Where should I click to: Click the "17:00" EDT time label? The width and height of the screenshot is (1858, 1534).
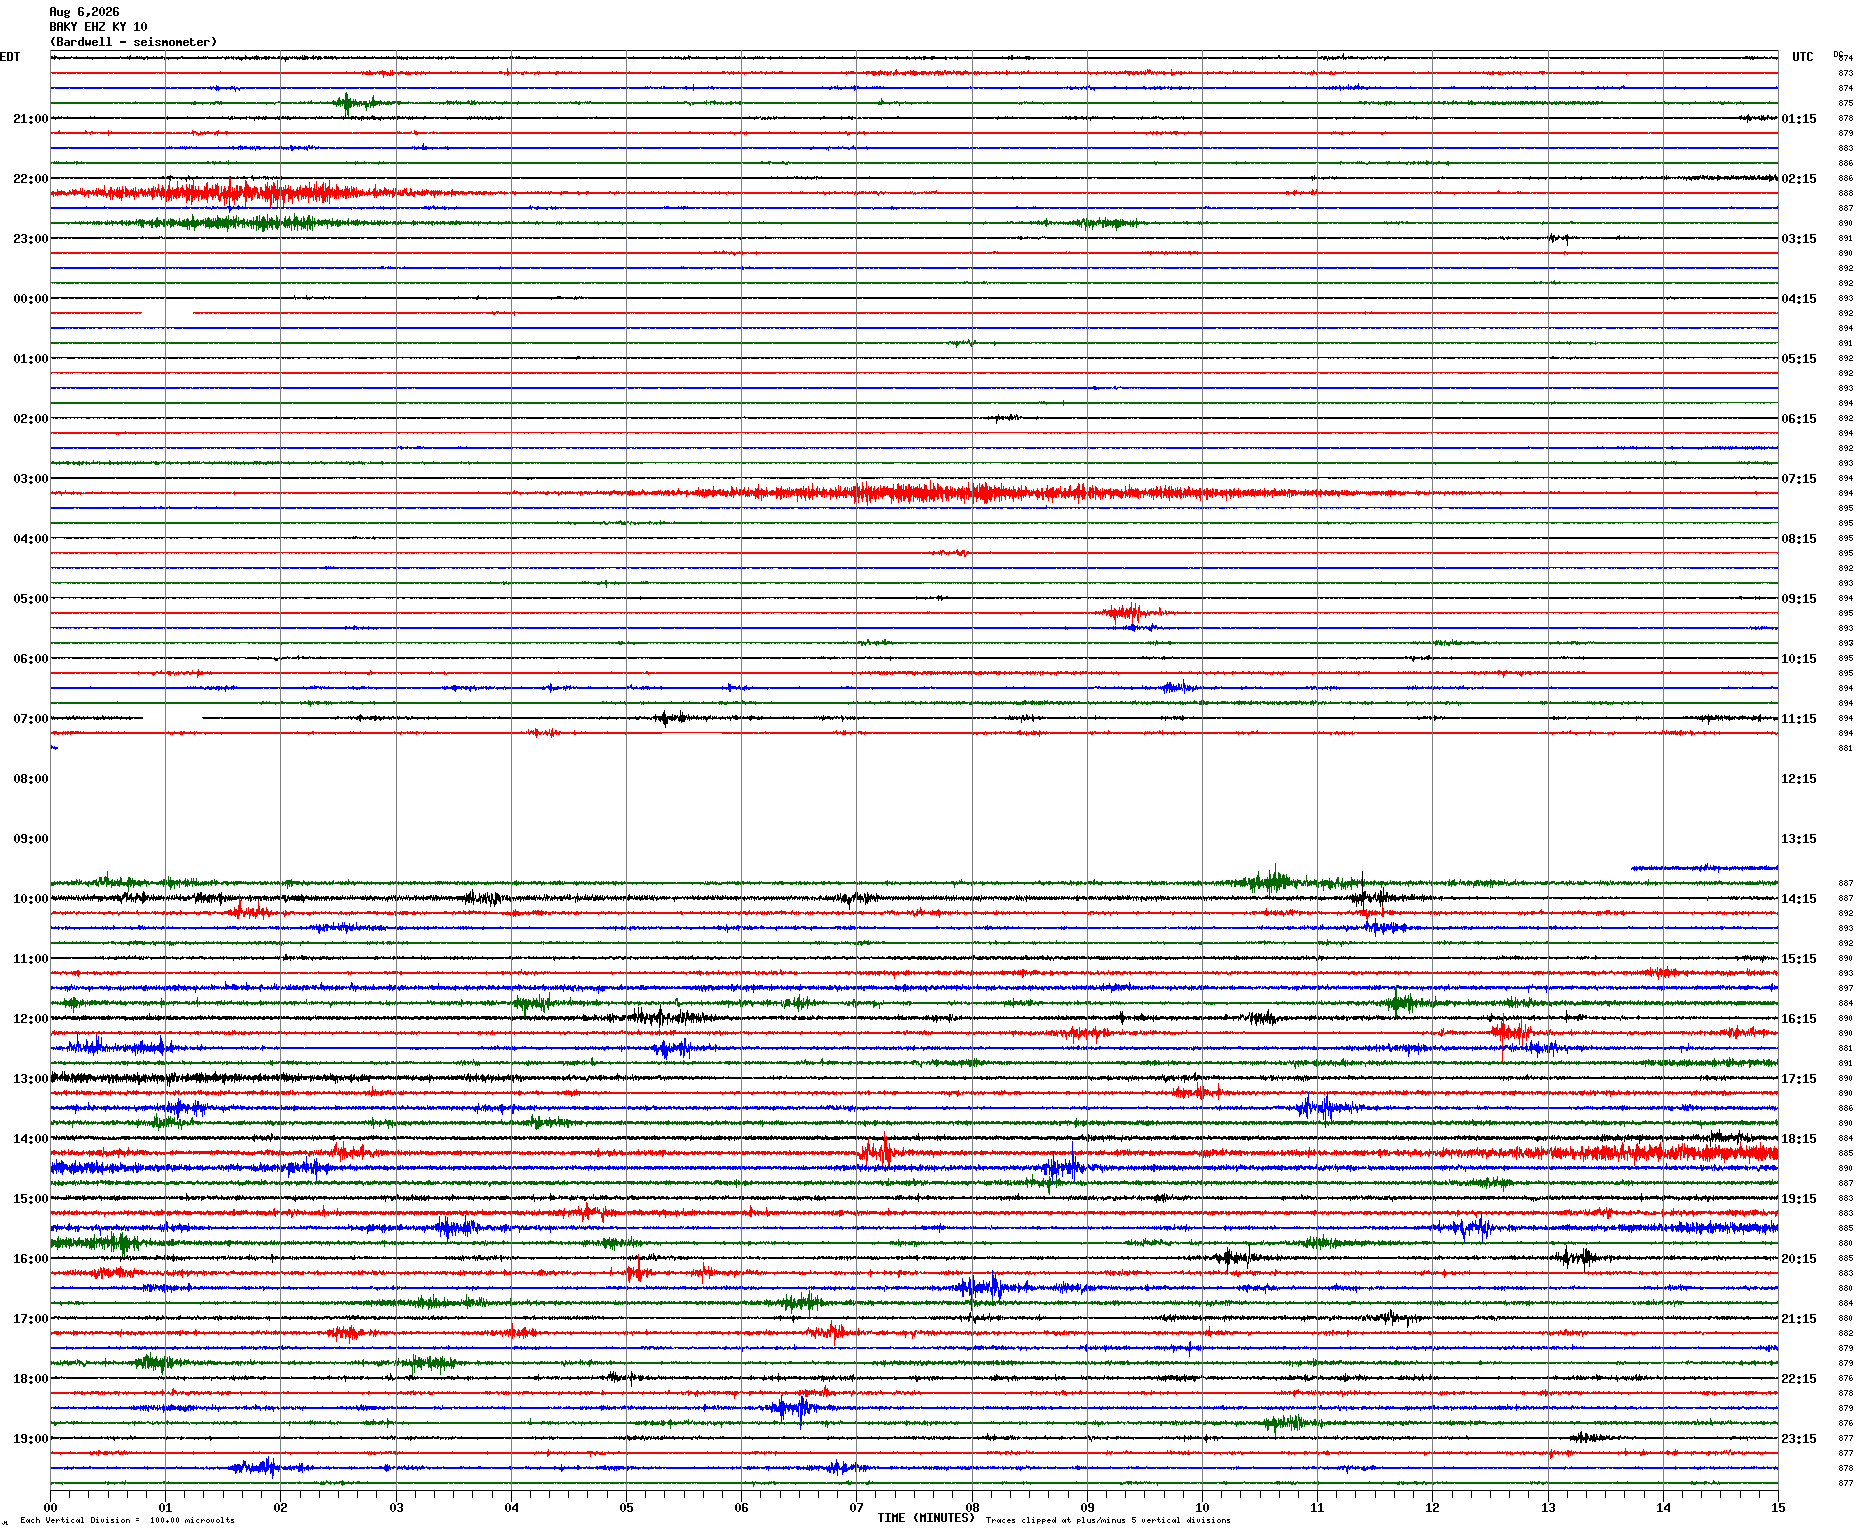pyautogui.click(x=30, y=1319)
